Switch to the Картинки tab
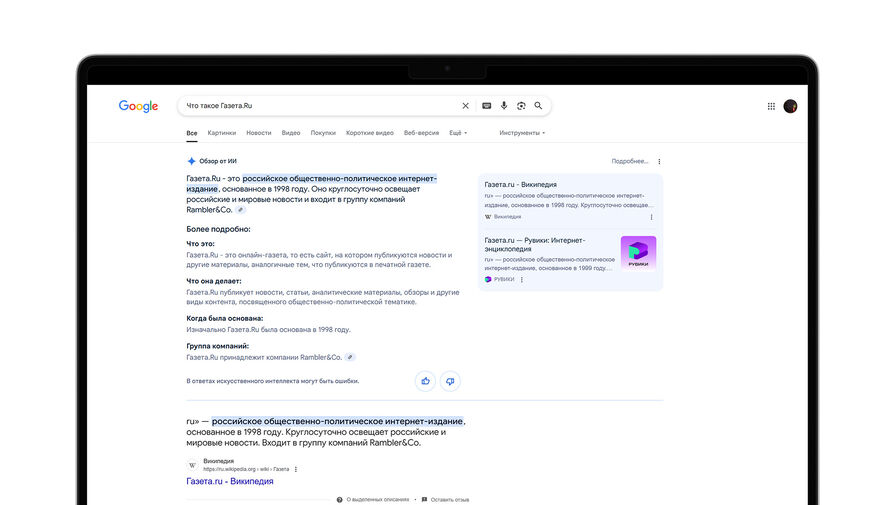Image resolution: width=895 pixels, height=505 pixels. coord(221,133)
